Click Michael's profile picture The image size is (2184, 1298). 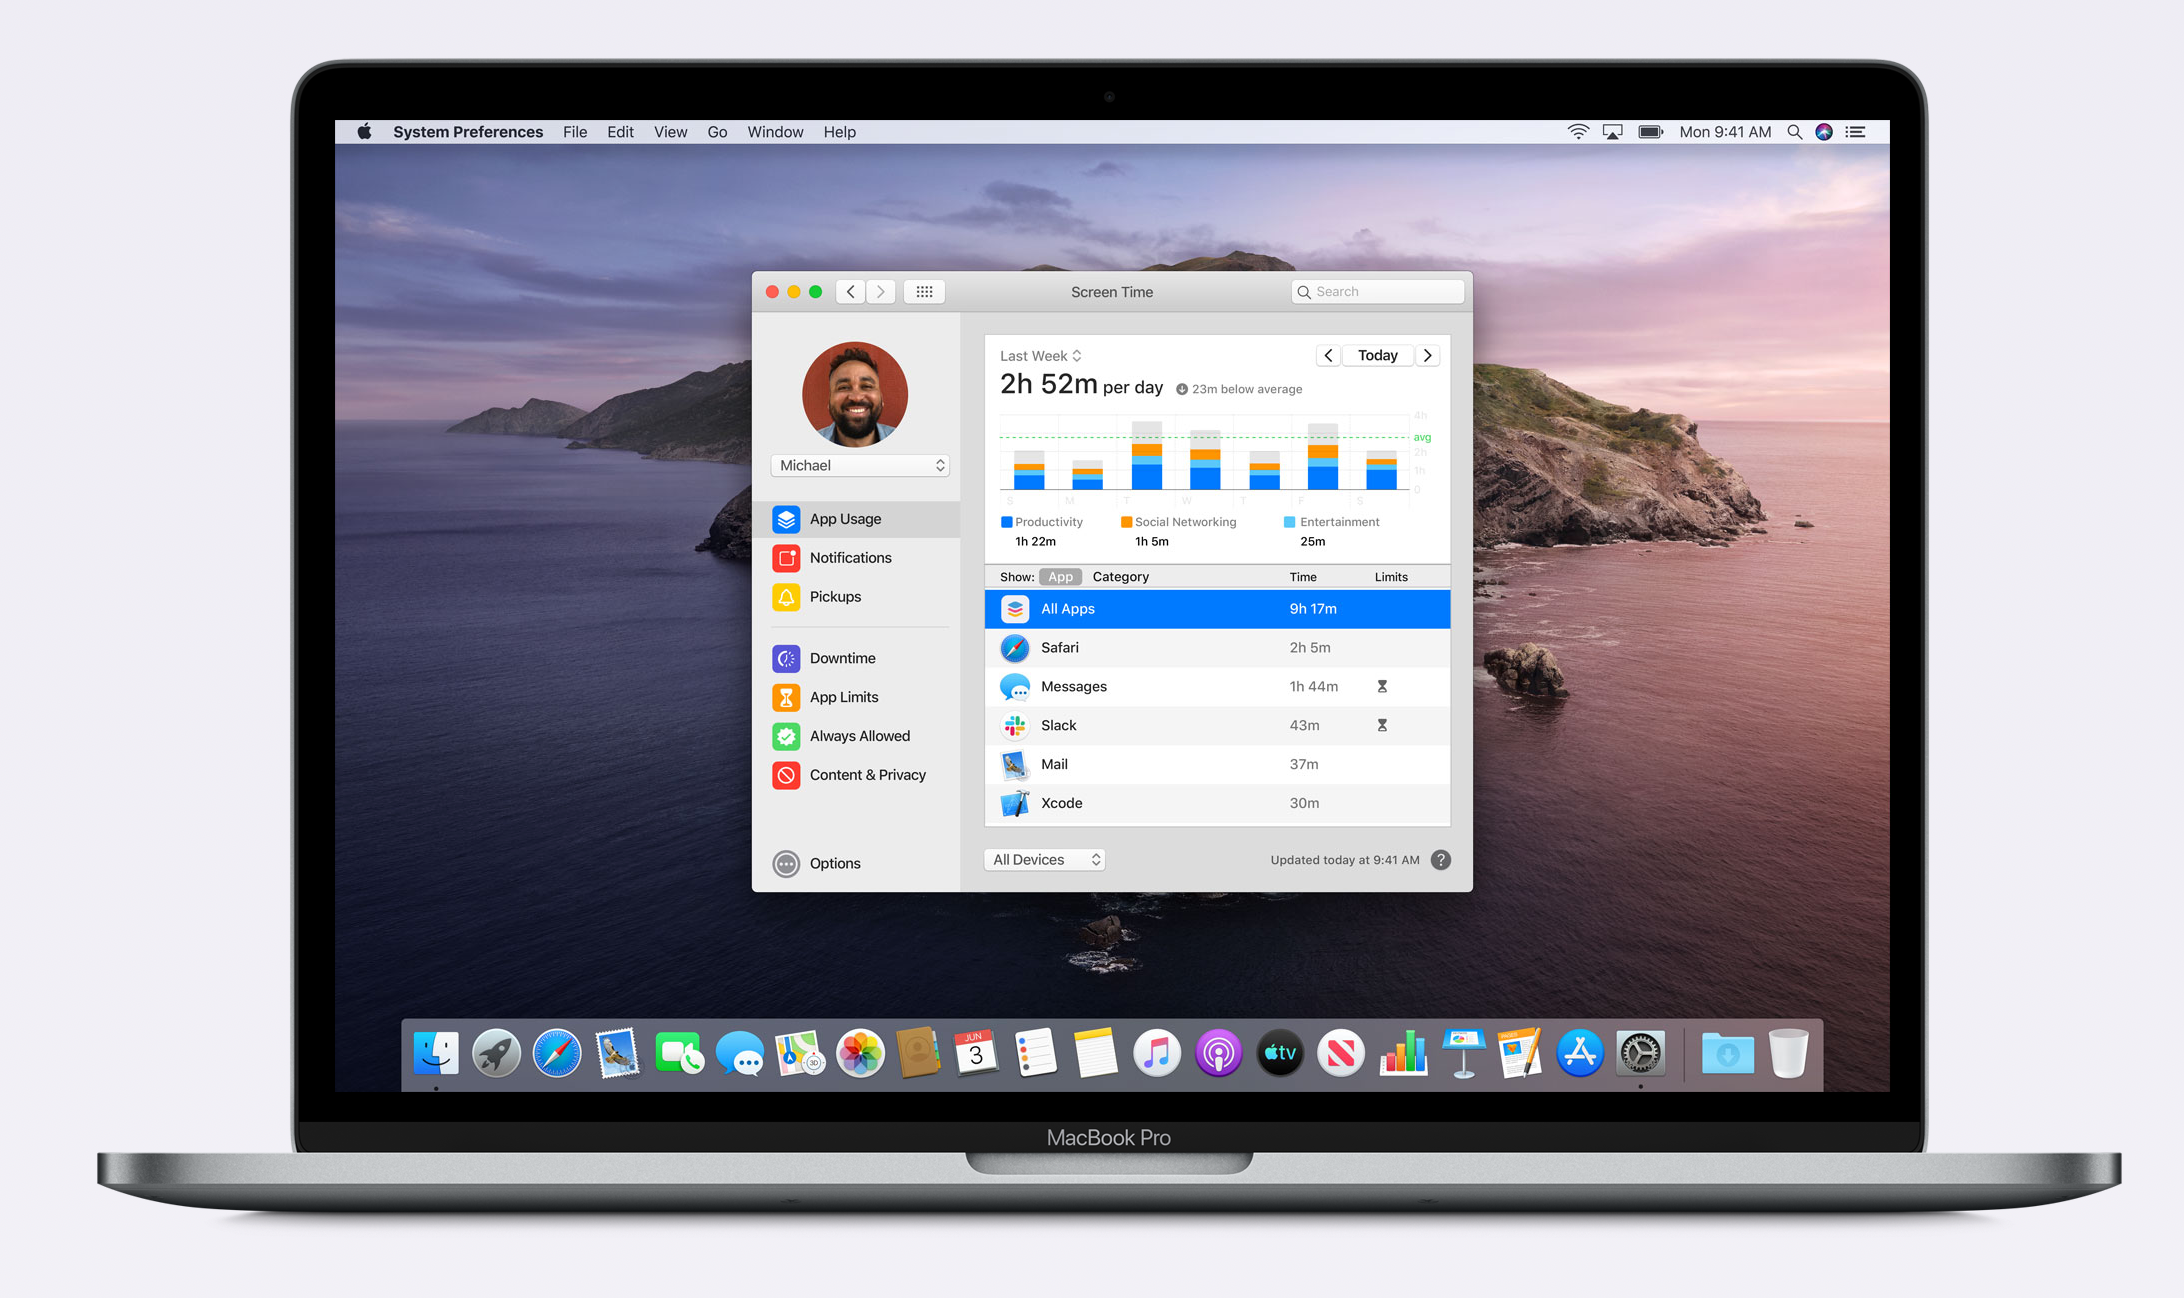click(855, 394)
